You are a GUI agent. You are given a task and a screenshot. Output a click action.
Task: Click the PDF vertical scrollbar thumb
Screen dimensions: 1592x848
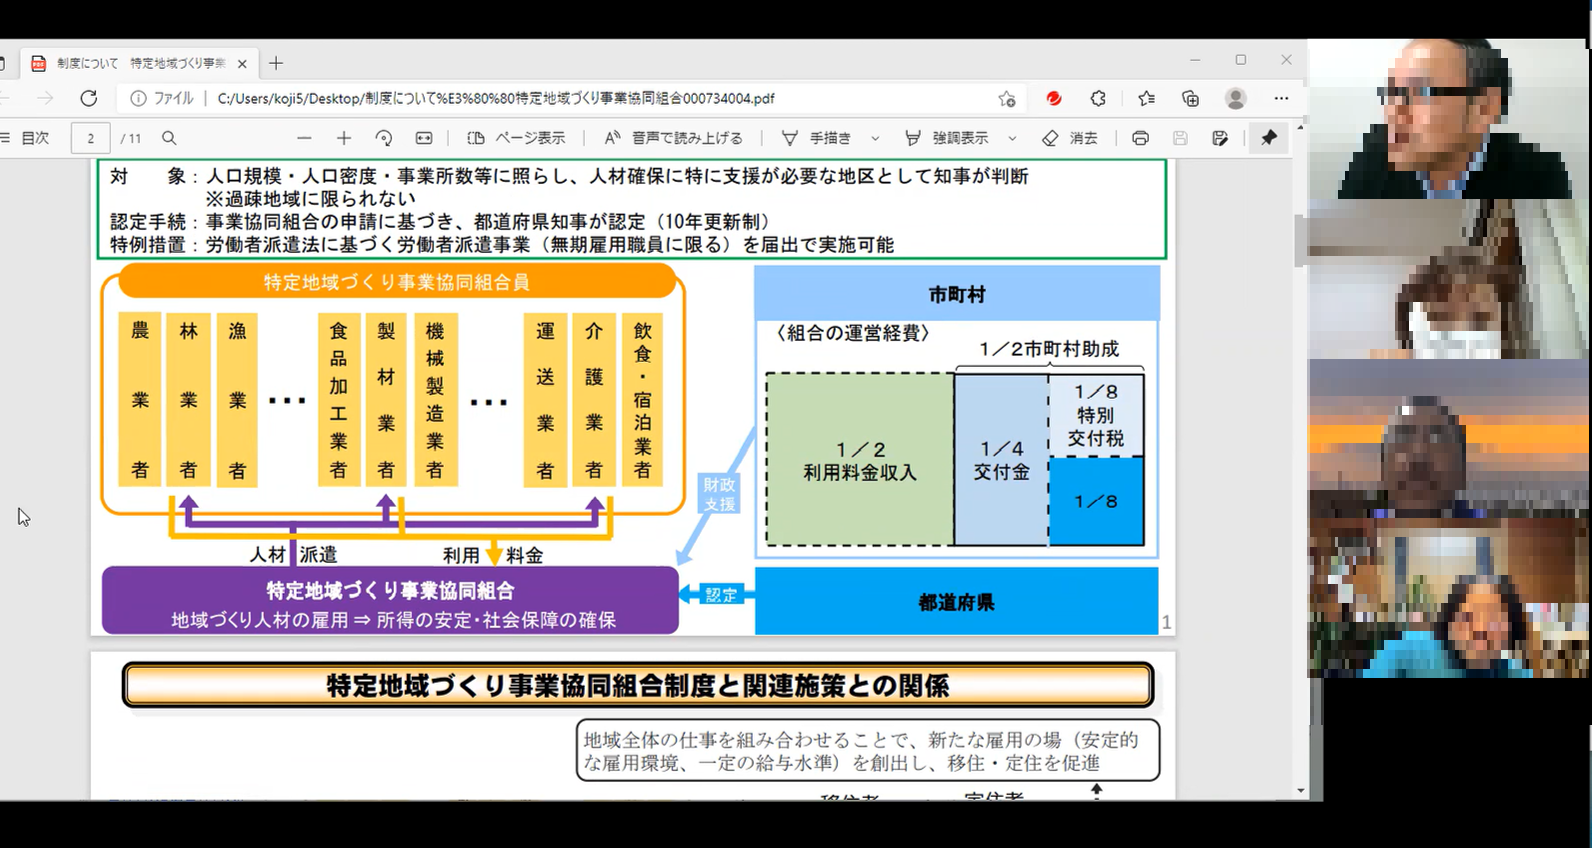(x=1300, y=240)
